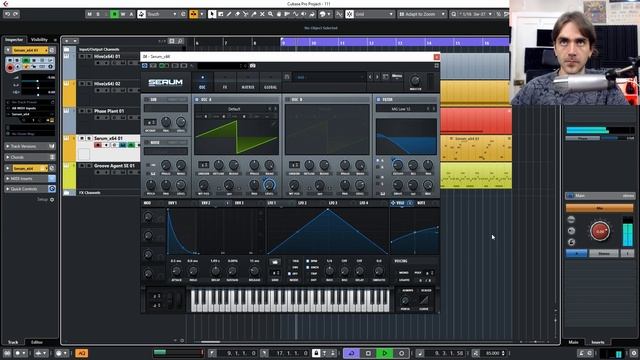640x360 pixels.
Task: Click the transport Stop button
Action: click(x=368, y=353)
